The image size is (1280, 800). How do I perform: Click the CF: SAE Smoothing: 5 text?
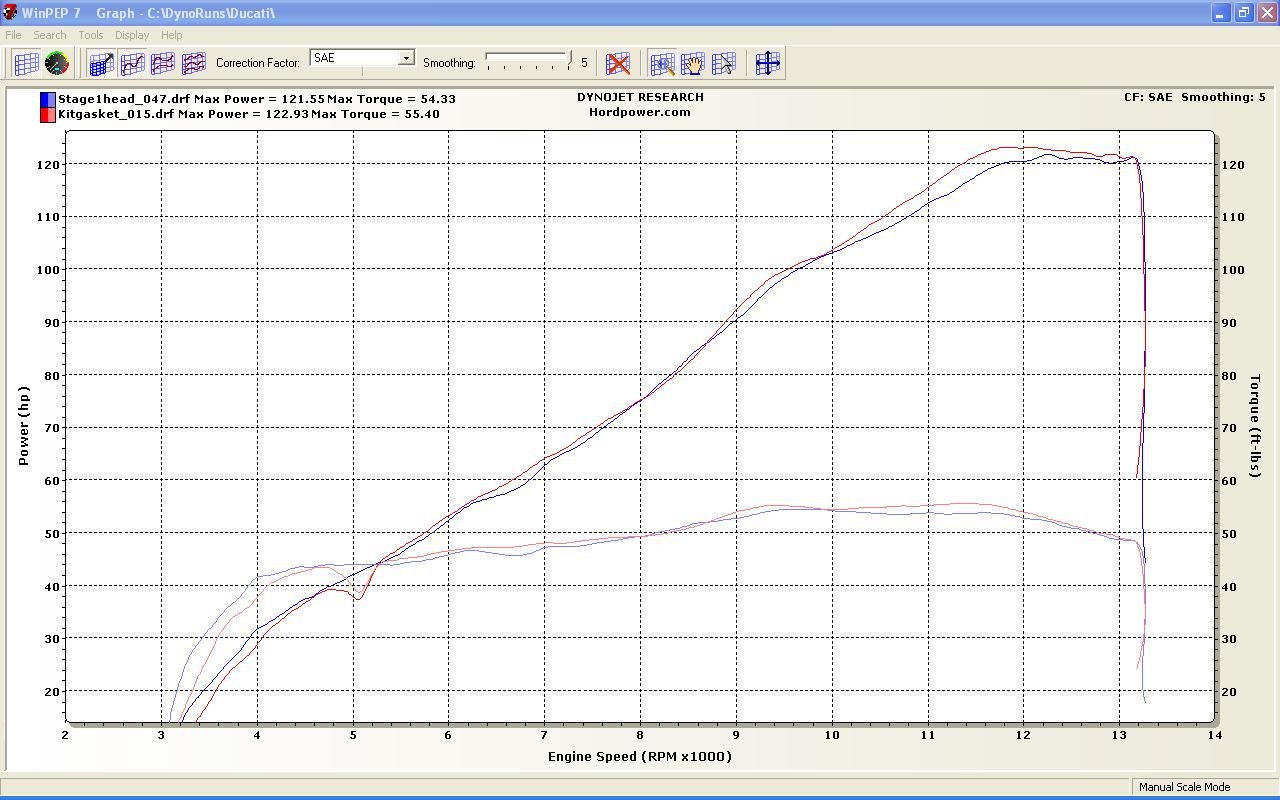tap(1195, 97)
